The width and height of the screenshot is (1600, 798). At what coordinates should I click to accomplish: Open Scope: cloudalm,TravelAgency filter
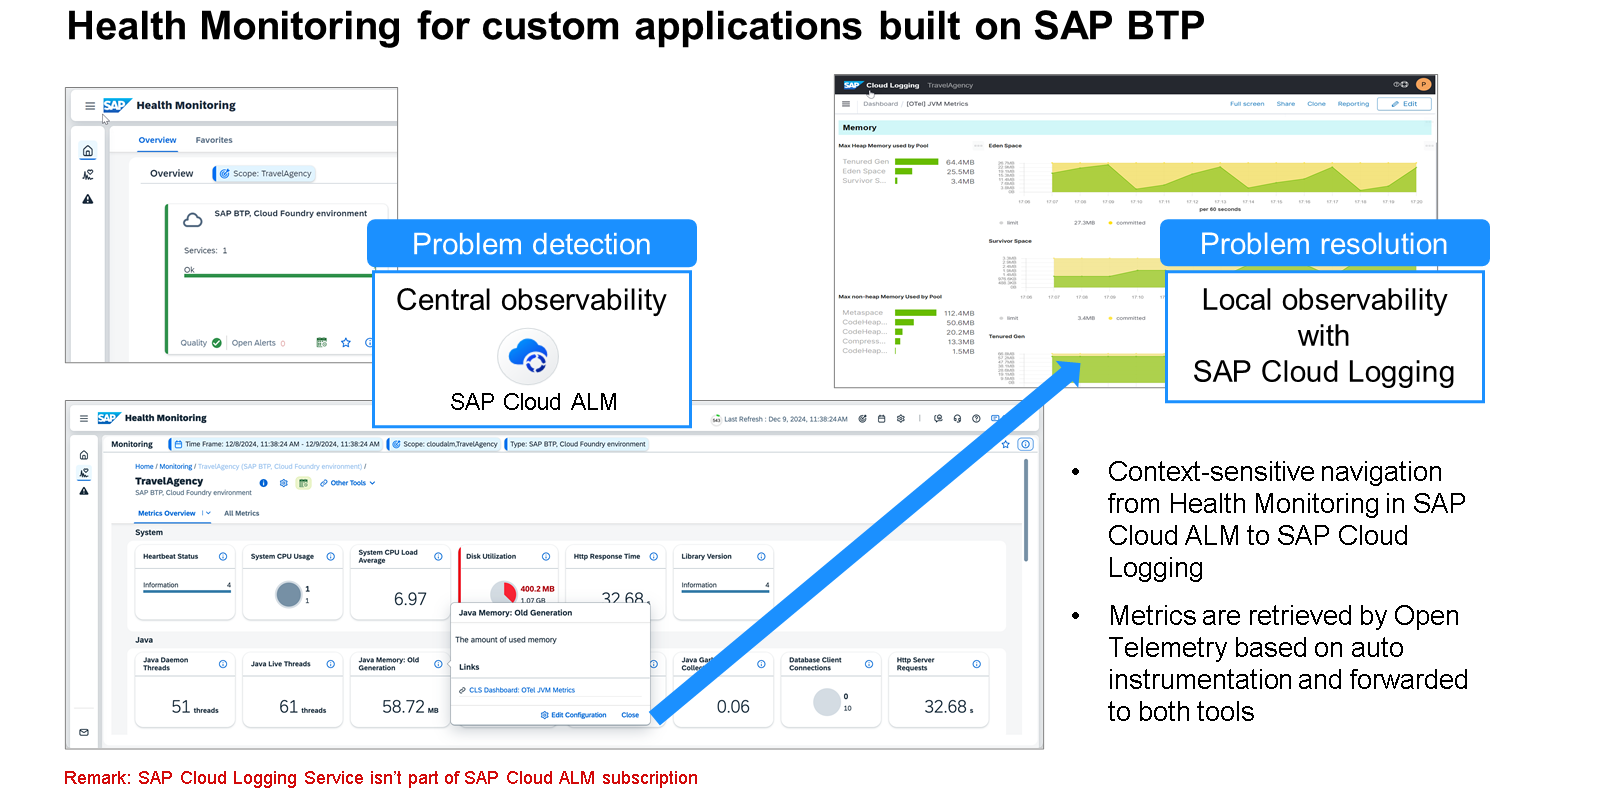[x=444, y=444]
